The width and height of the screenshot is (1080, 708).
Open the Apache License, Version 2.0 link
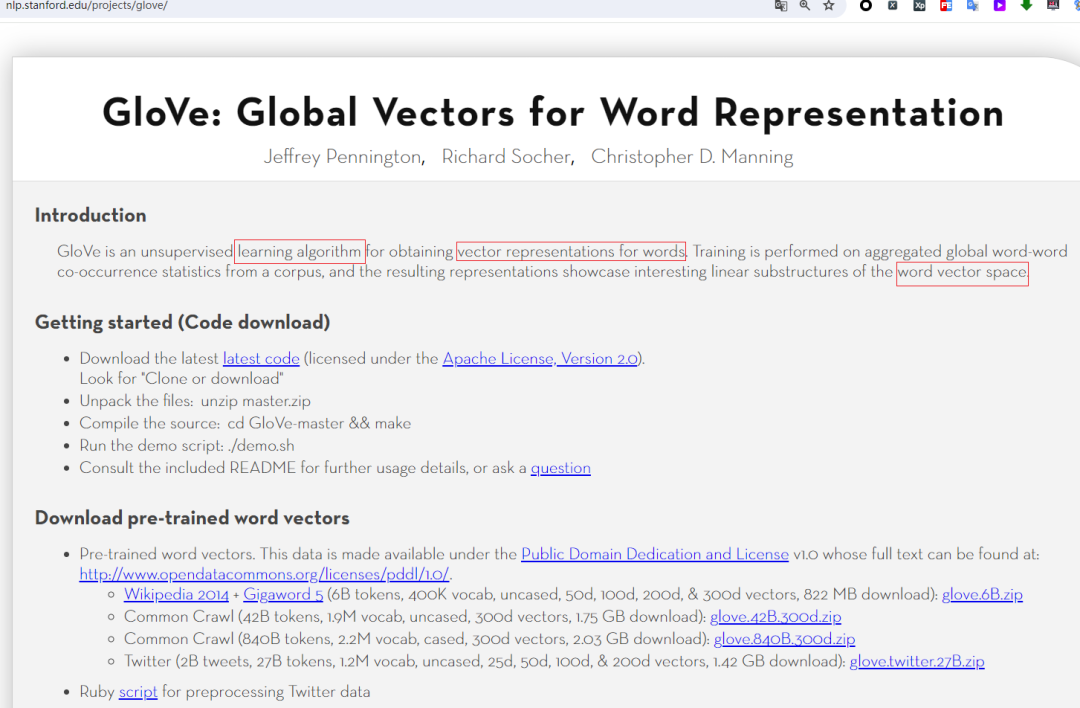pos(540,359)
